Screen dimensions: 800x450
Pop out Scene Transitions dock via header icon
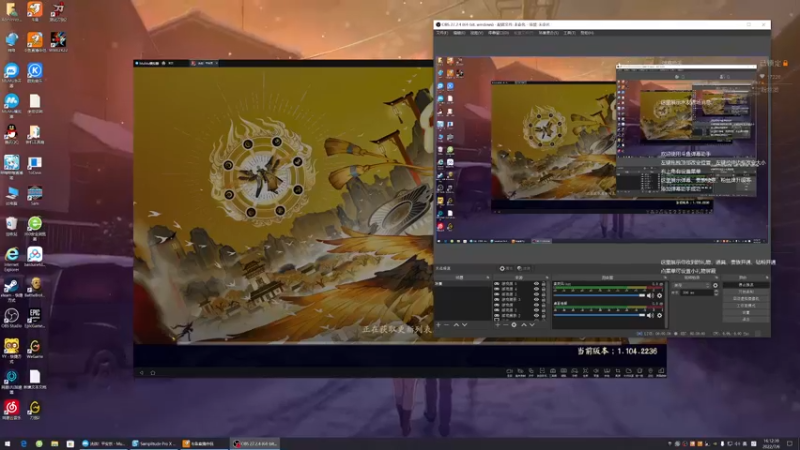pos(716,278)
